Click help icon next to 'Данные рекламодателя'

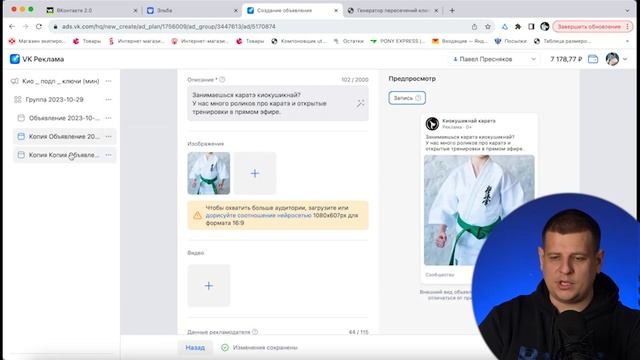255,332
